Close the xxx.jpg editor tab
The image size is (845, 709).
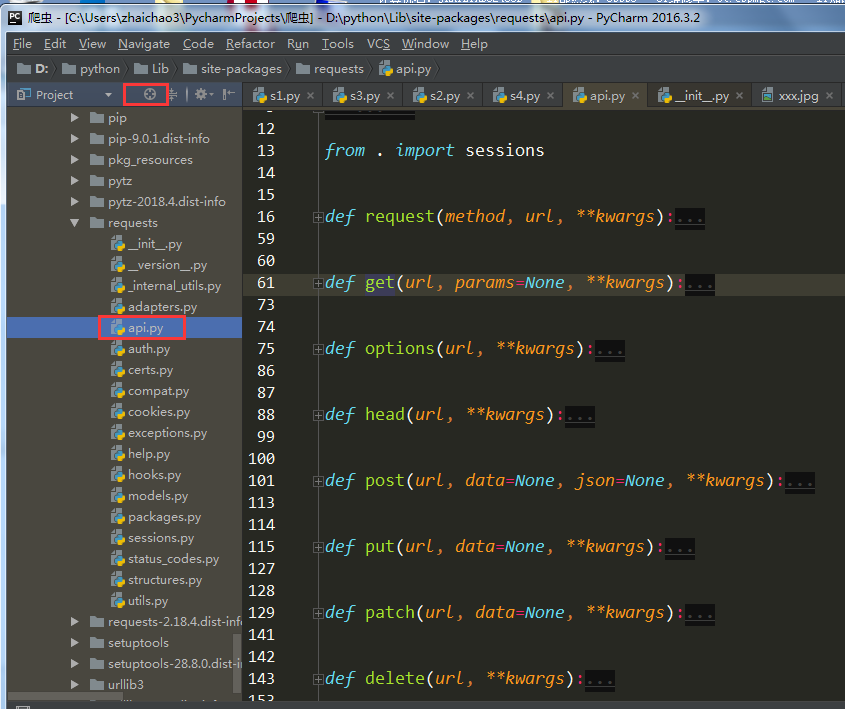(830, 96)
